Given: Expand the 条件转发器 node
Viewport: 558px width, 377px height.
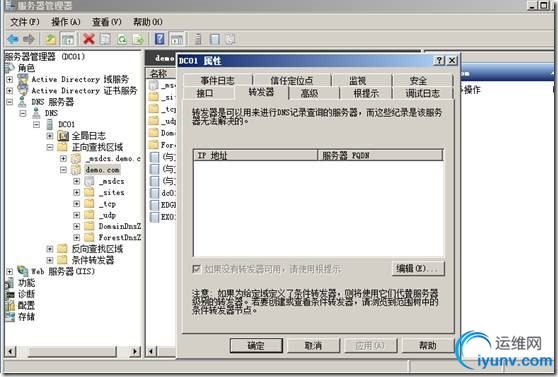Looking at the screenshot, I should point(50,260).
